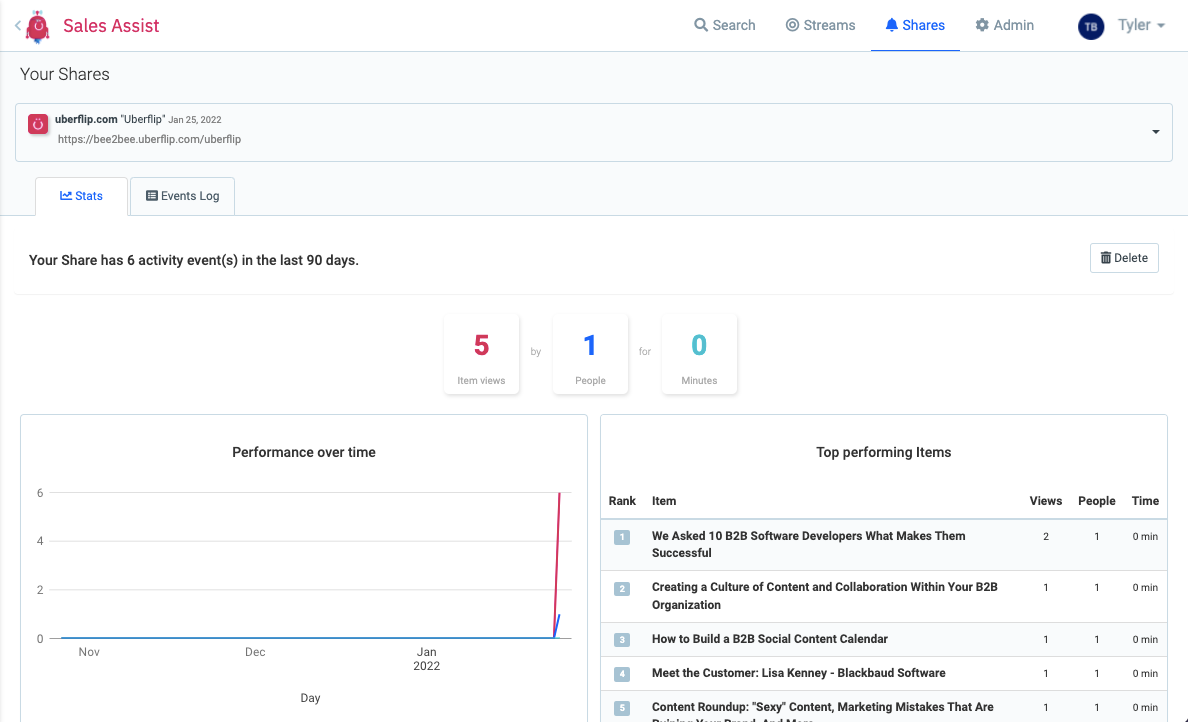The image size is (1188, 722).
Task: Click the Item column header
Action: click(x=664, y=501)
